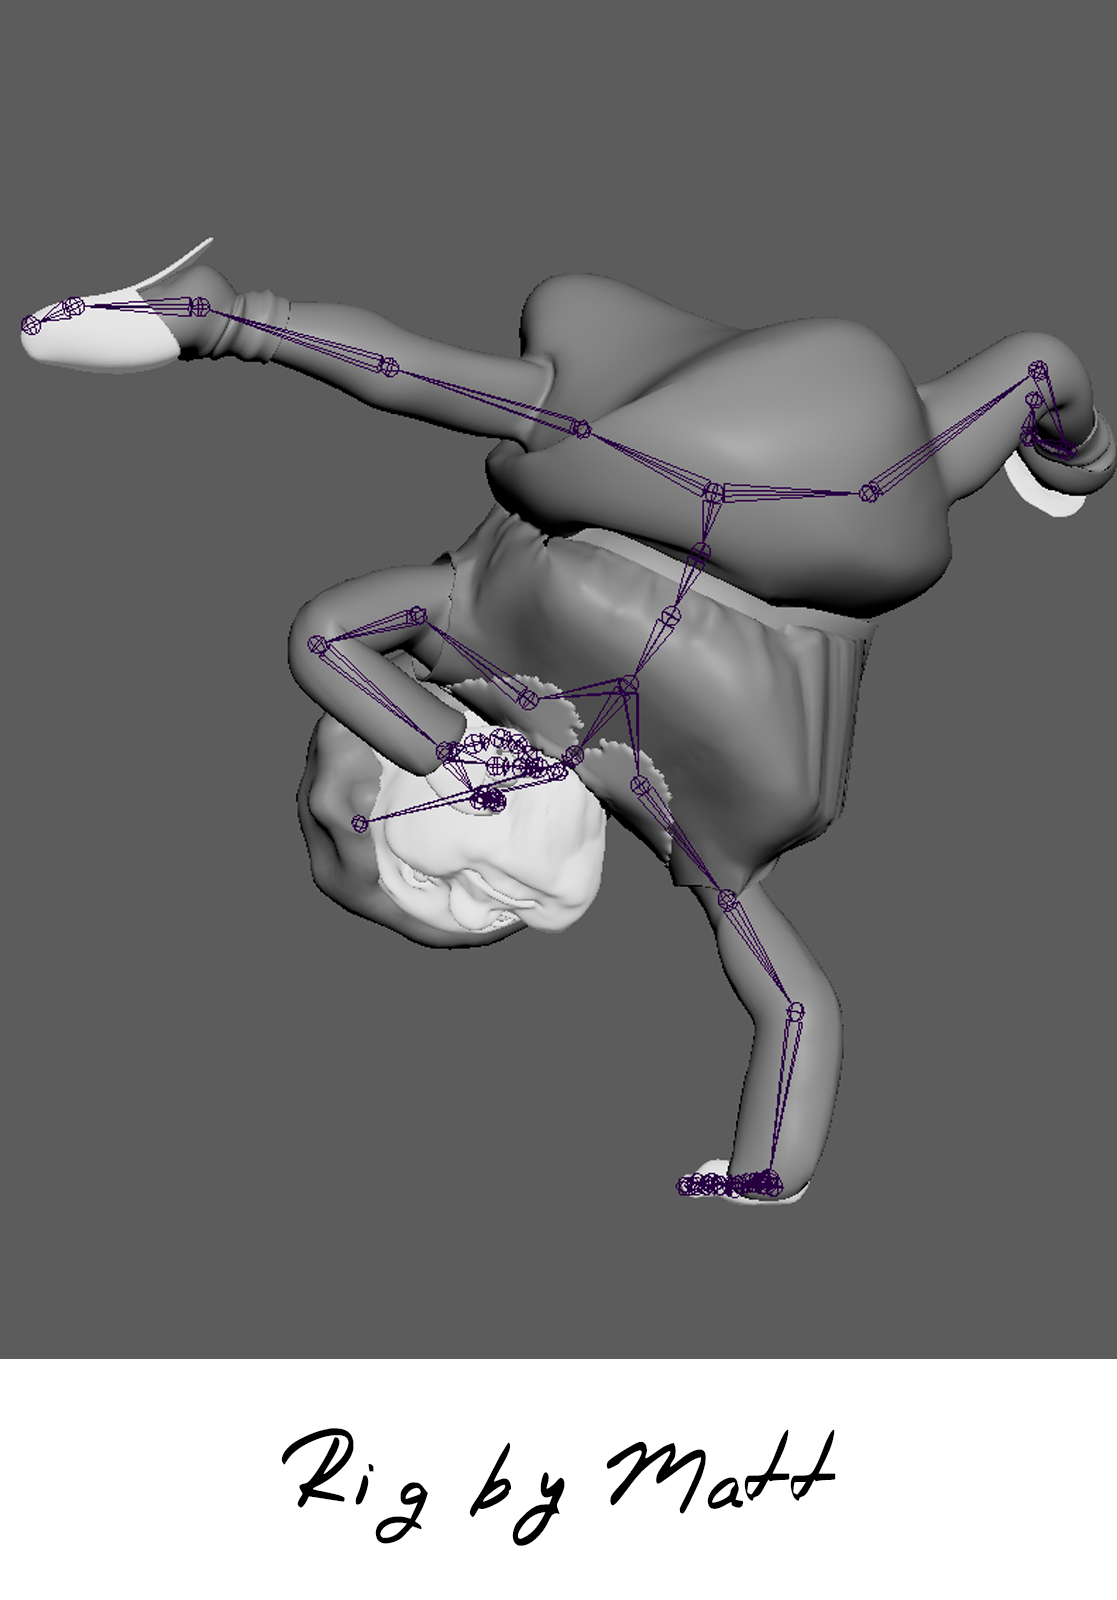Click the ankle joint of the extended leg

tap(200, 306)
